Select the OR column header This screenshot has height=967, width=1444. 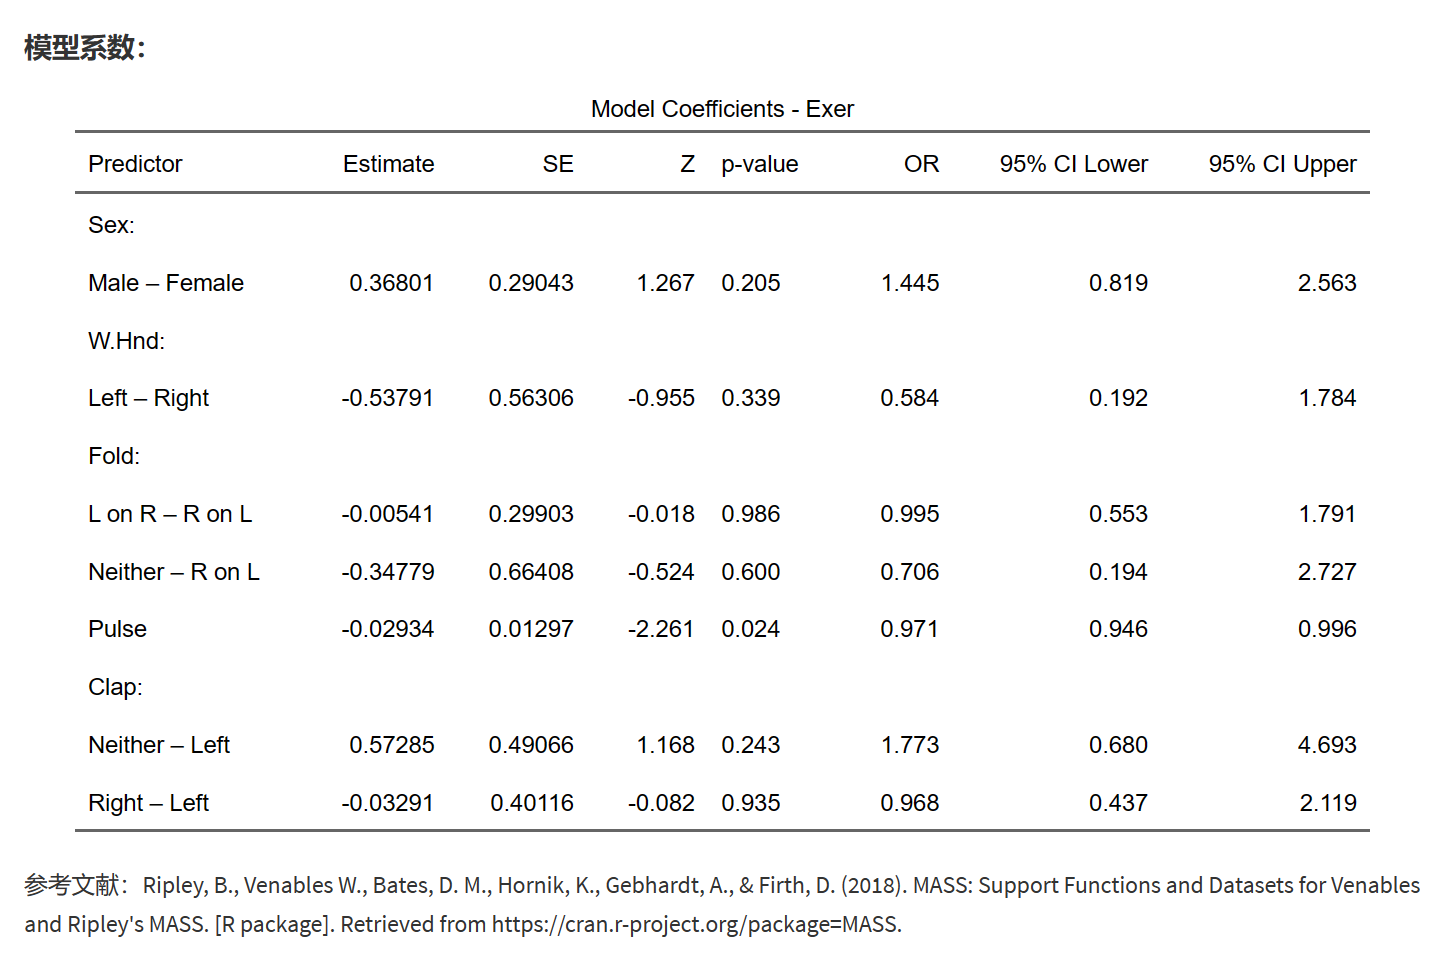[921, 164]
